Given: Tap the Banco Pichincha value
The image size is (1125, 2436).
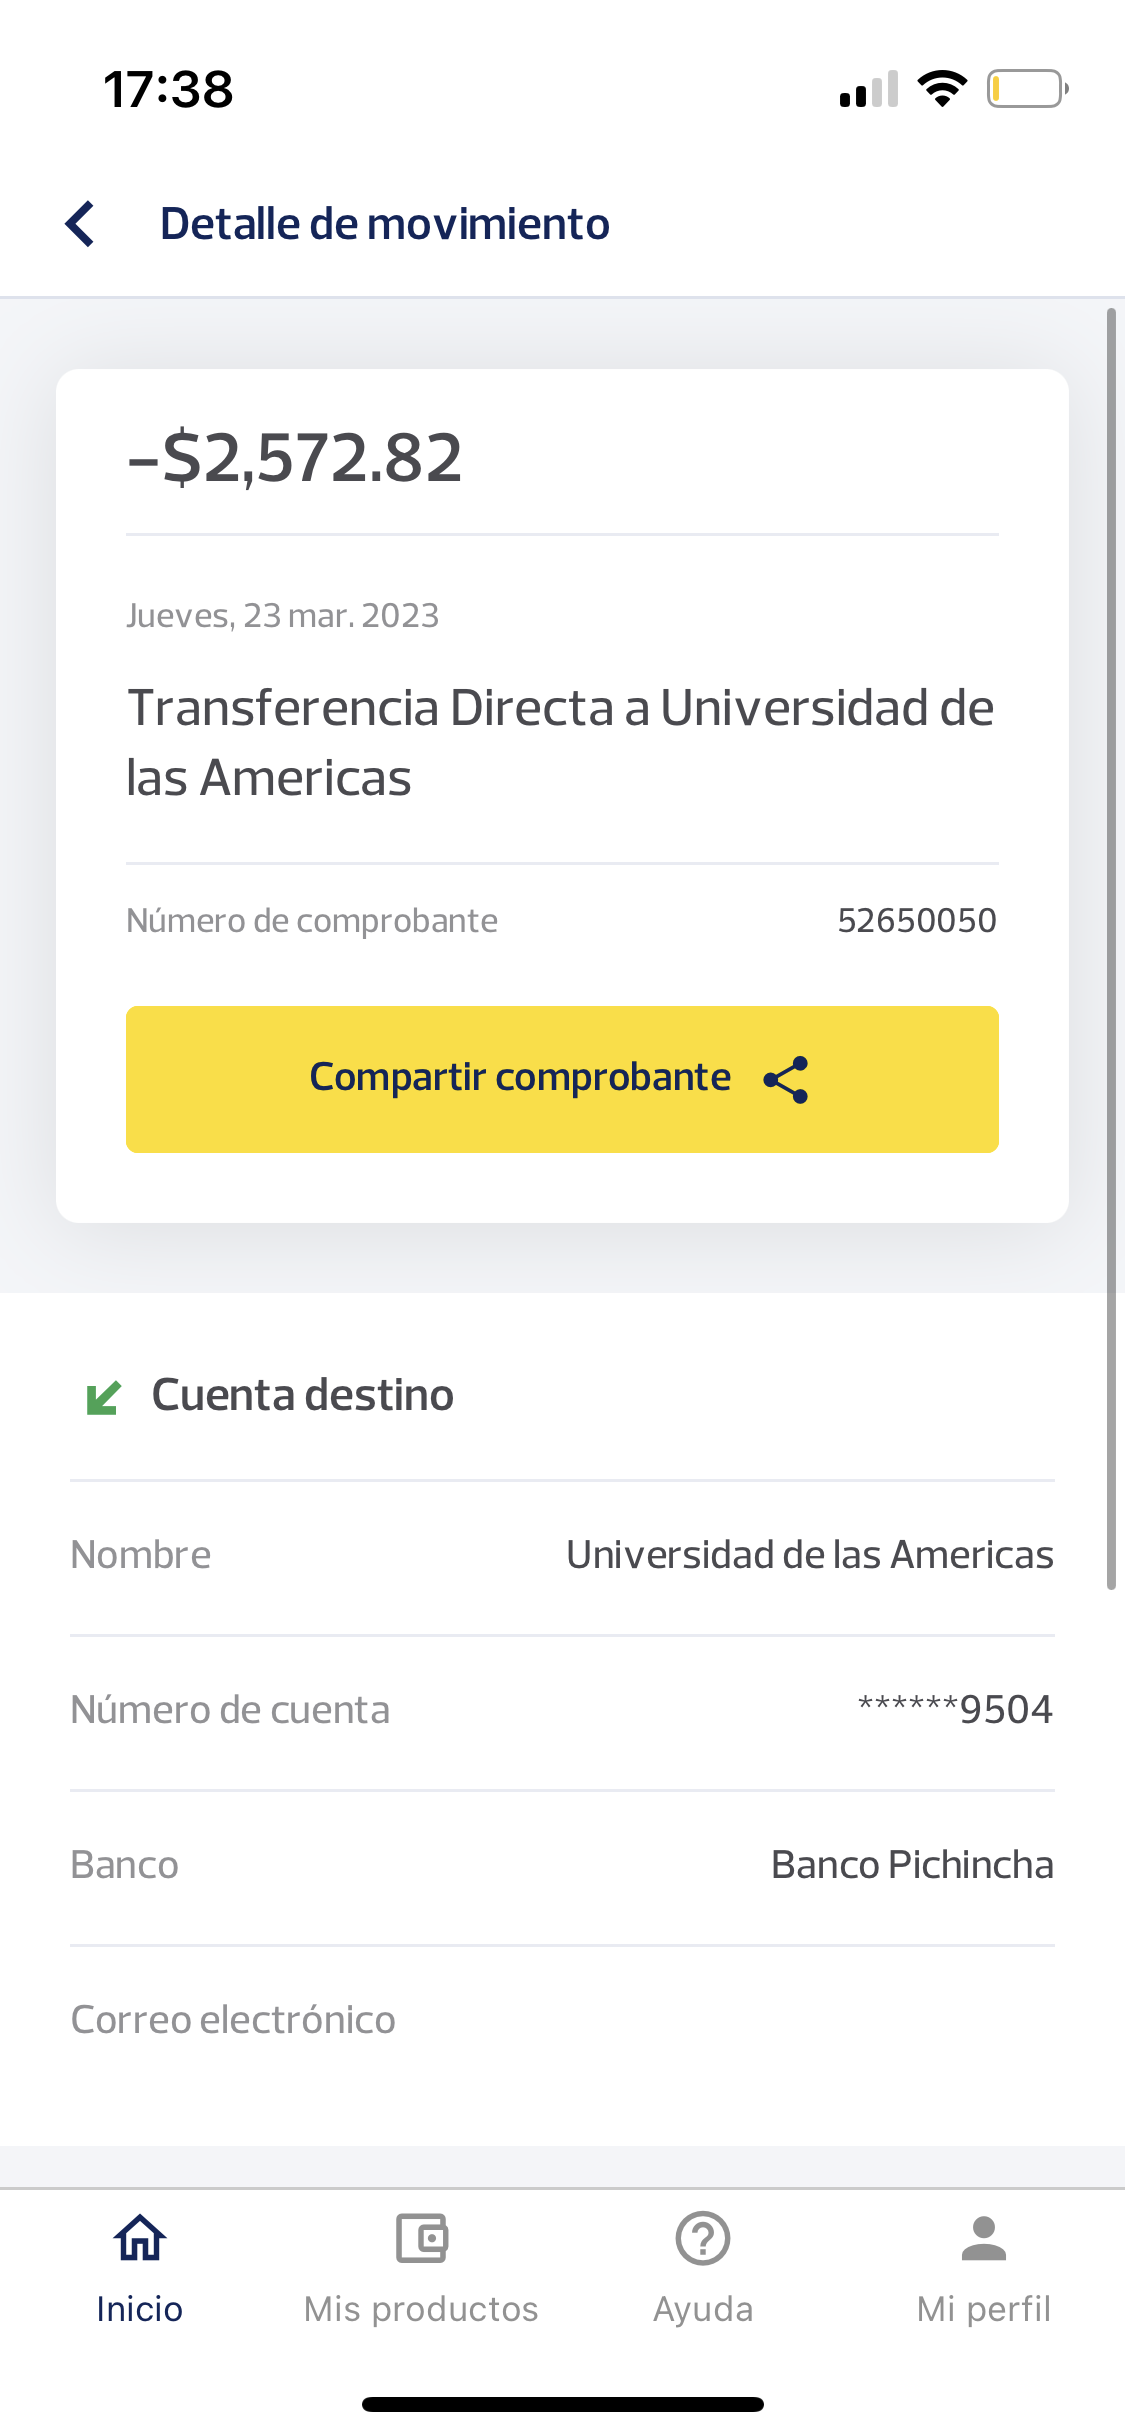Looking at the screenshot, I should tap(912, 1865).
